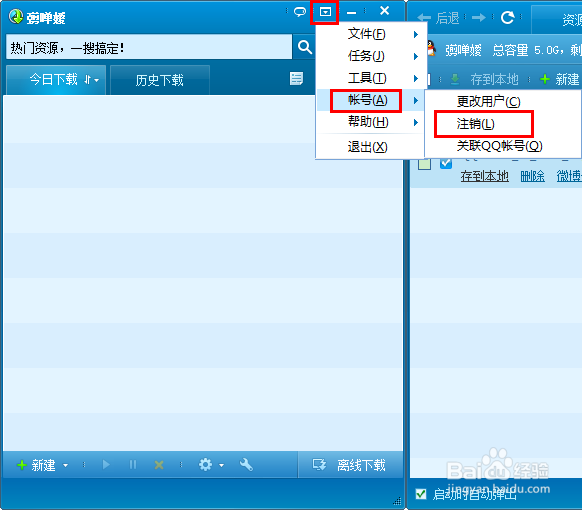Toggle the blue checked file checkbox
The width and height of the screenshot is (582, 510).
click(446, 163)
